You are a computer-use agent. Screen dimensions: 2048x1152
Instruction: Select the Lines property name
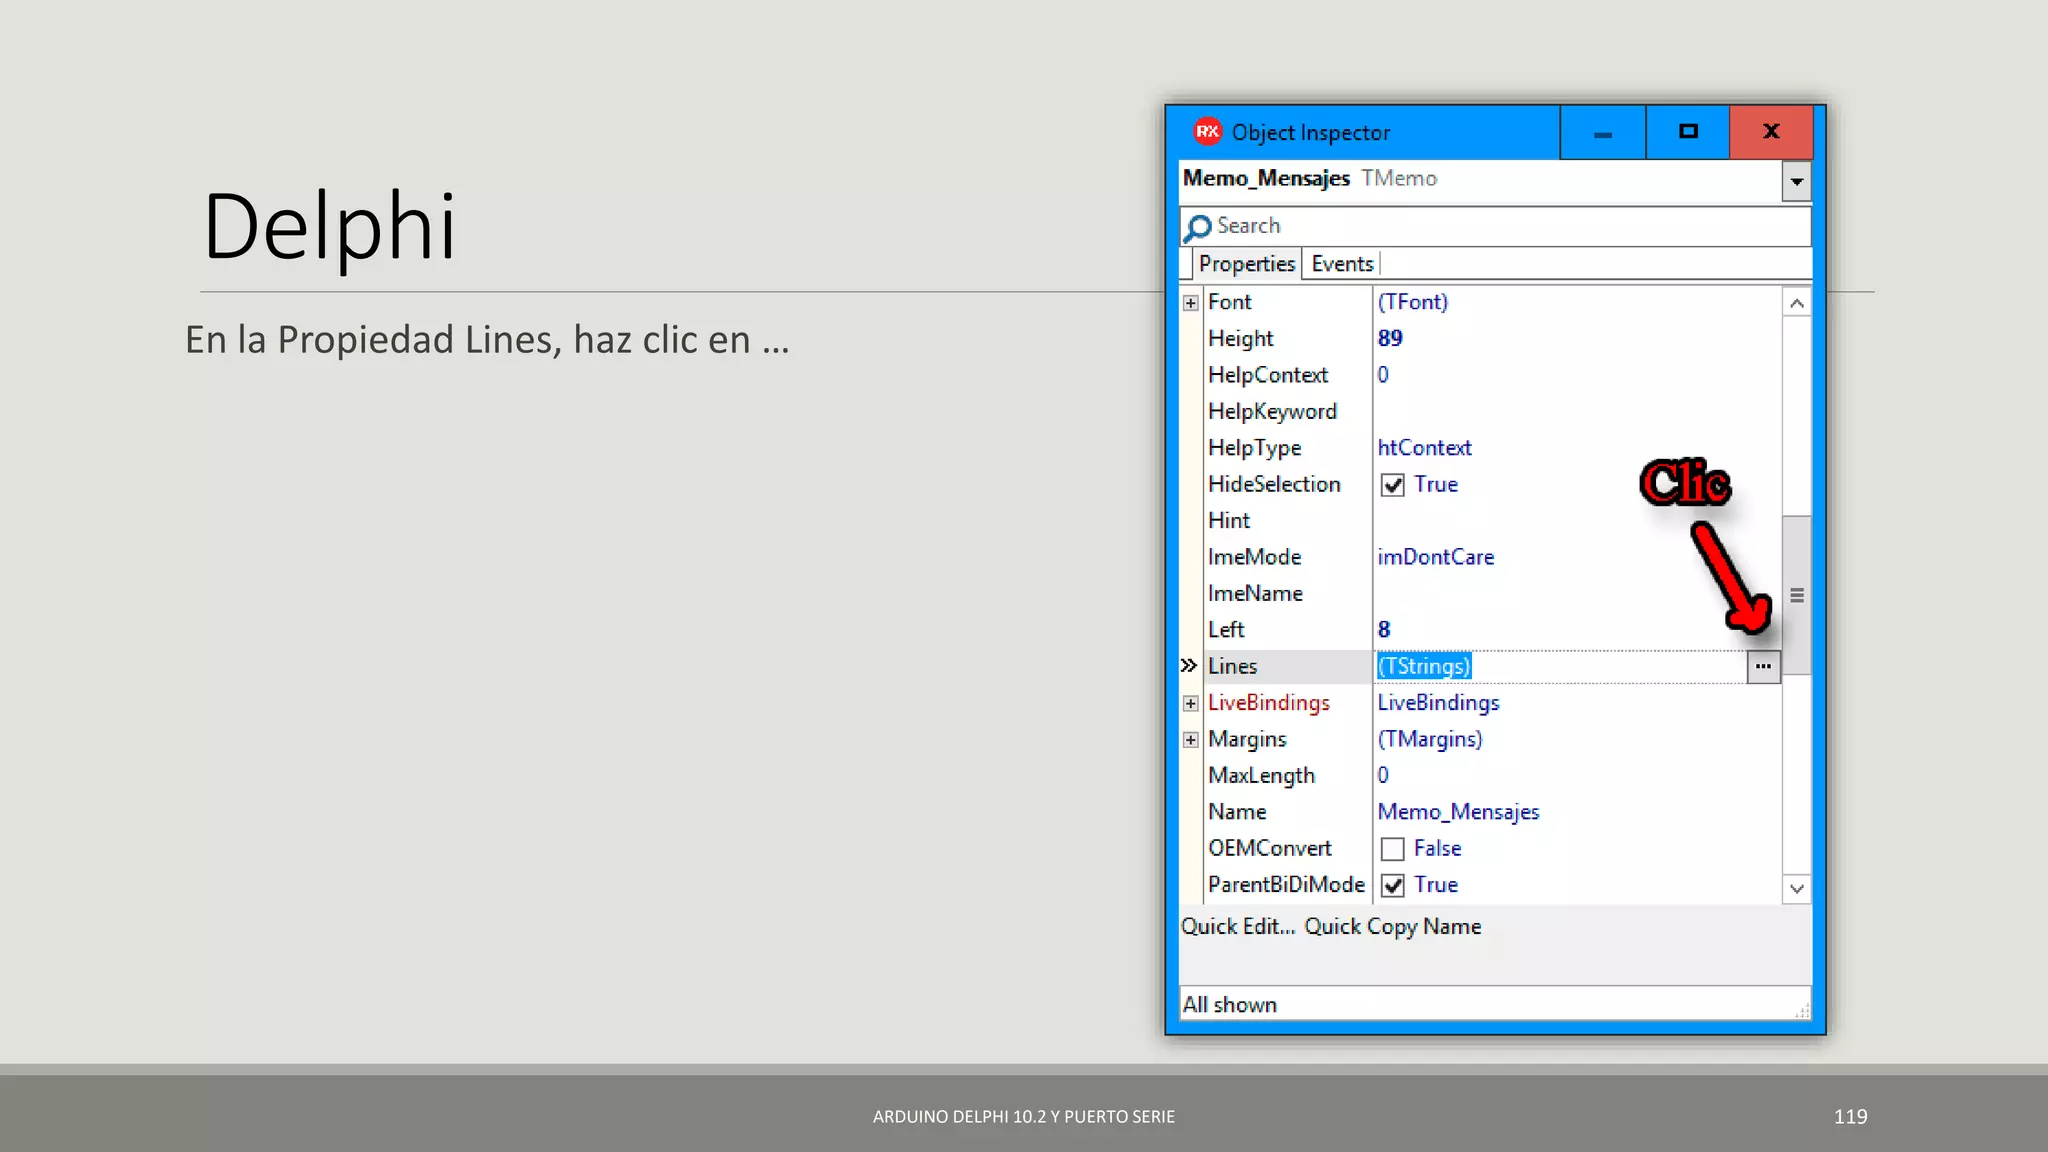(x=1232, y=666)
